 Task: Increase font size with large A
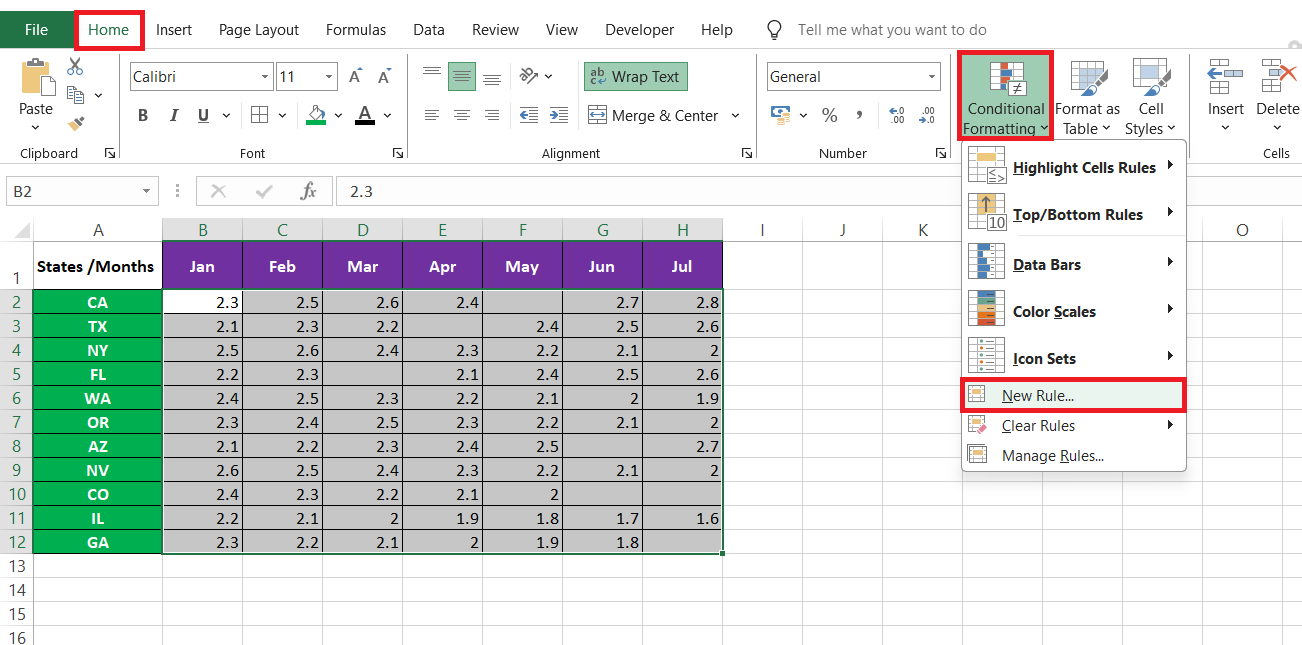[355, 77]
